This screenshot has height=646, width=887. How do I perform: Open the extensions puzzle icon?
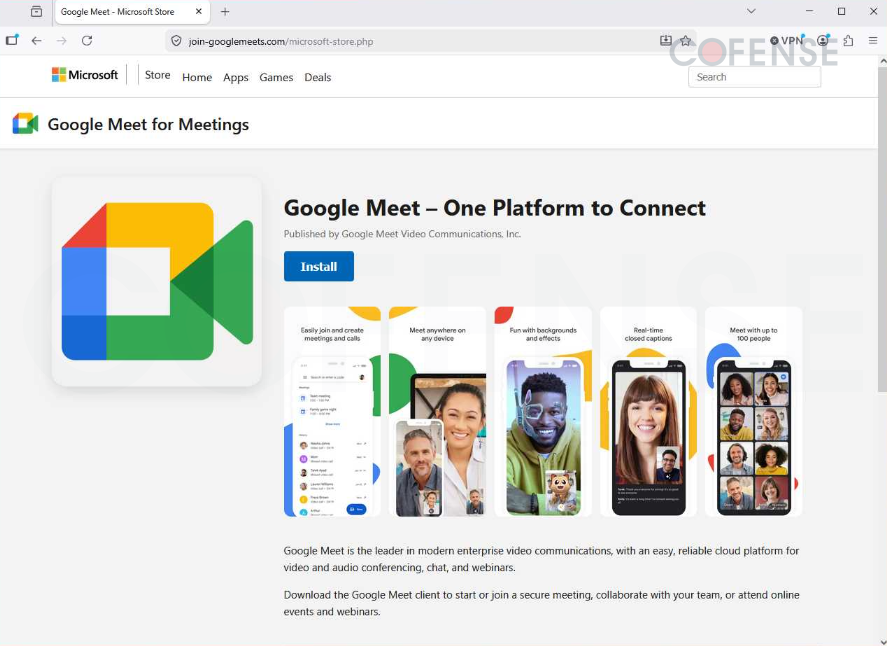click(x=848, y=41)
